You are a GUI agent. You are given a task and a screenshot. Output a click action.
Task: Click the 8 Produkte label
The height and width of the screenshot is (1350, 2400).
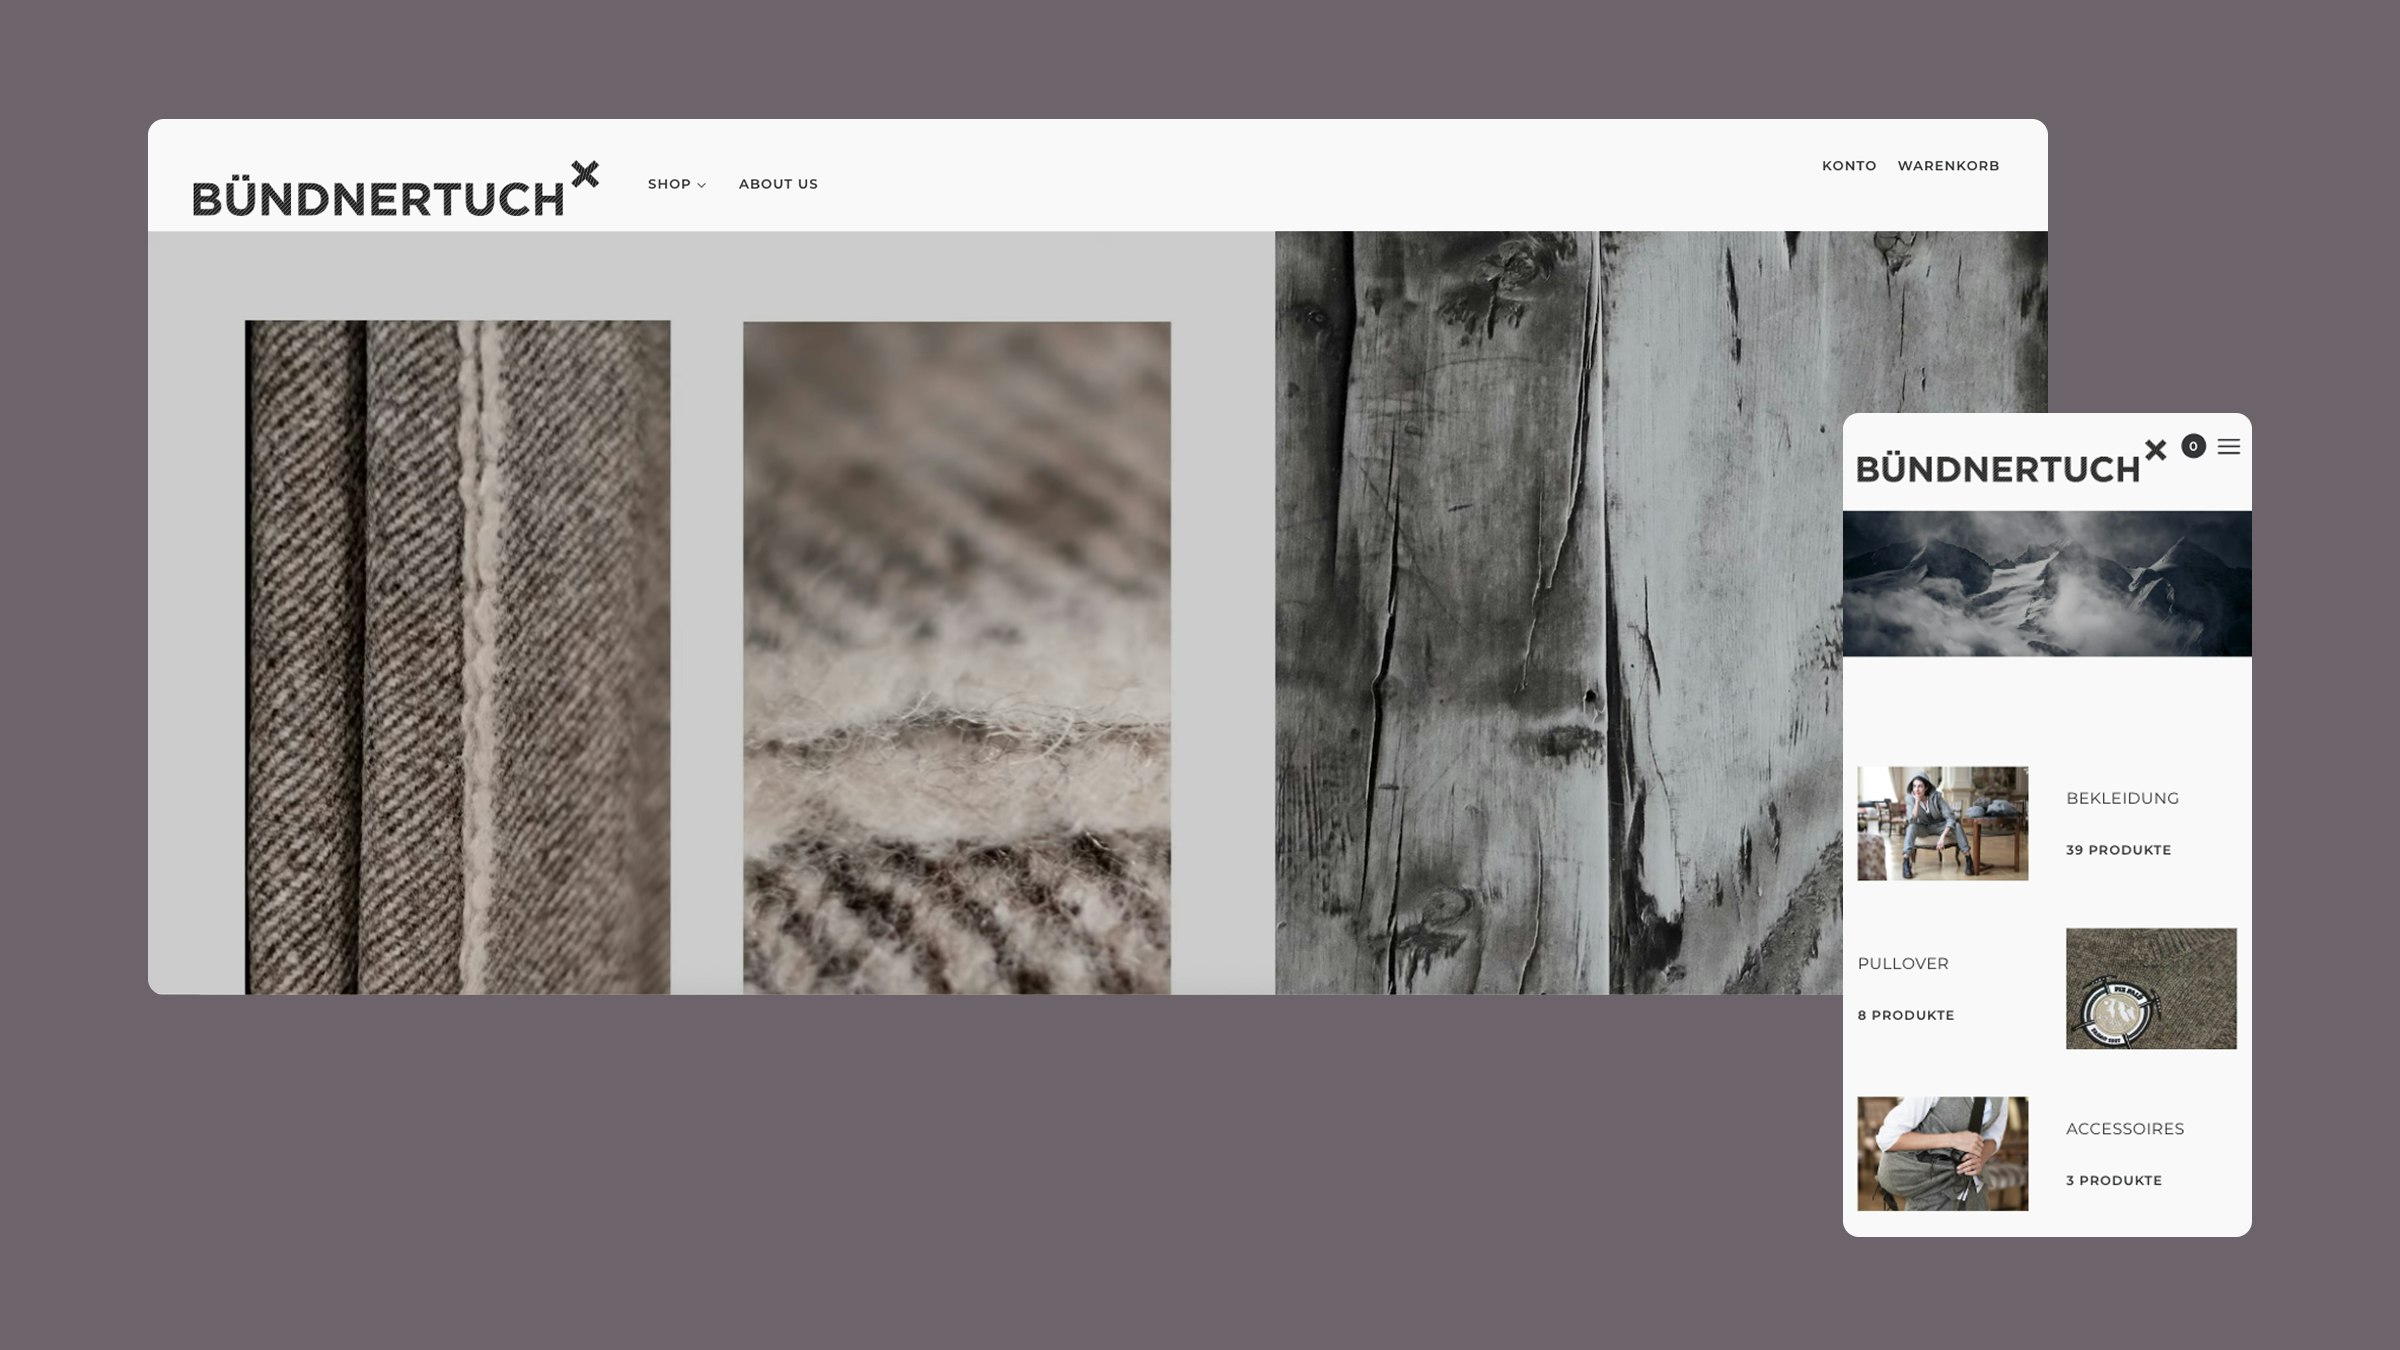point(1905,1015)
